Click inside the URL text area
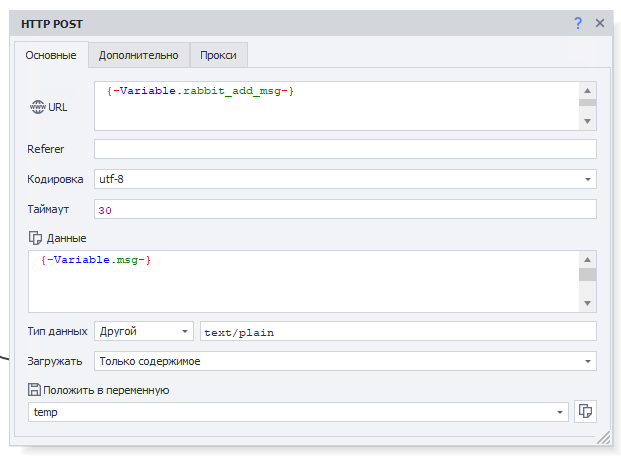This screenshot has width=621, height=463. (337, 106)
